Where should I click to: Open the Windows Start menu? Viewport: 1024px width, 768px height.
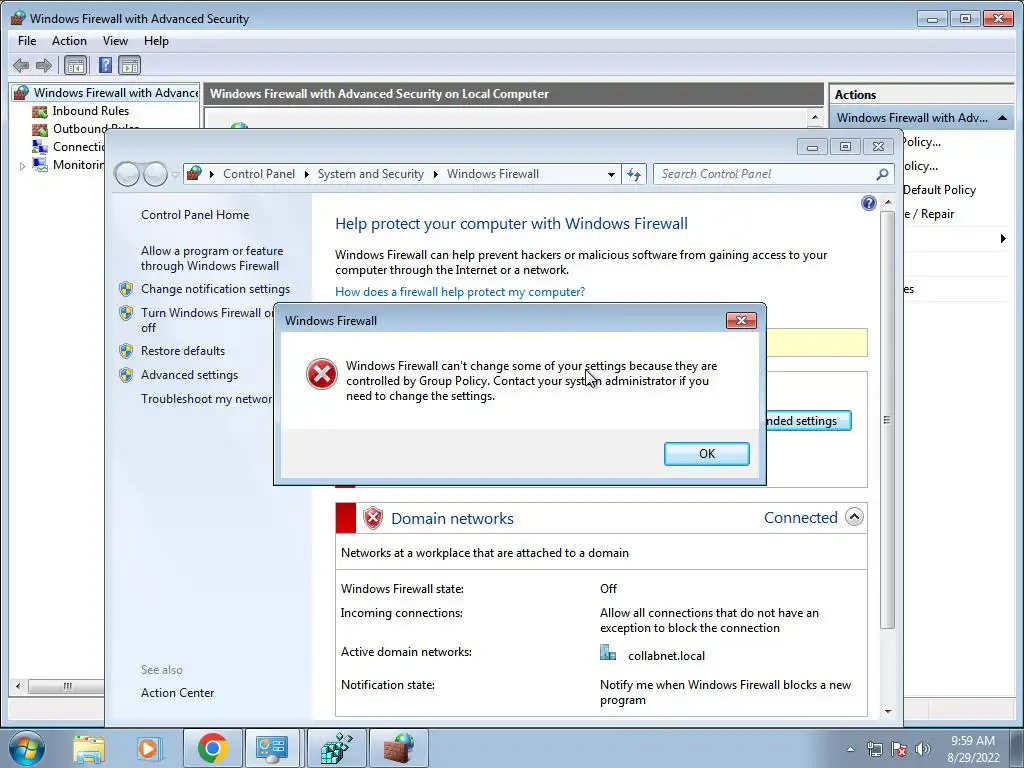[26, 748]
